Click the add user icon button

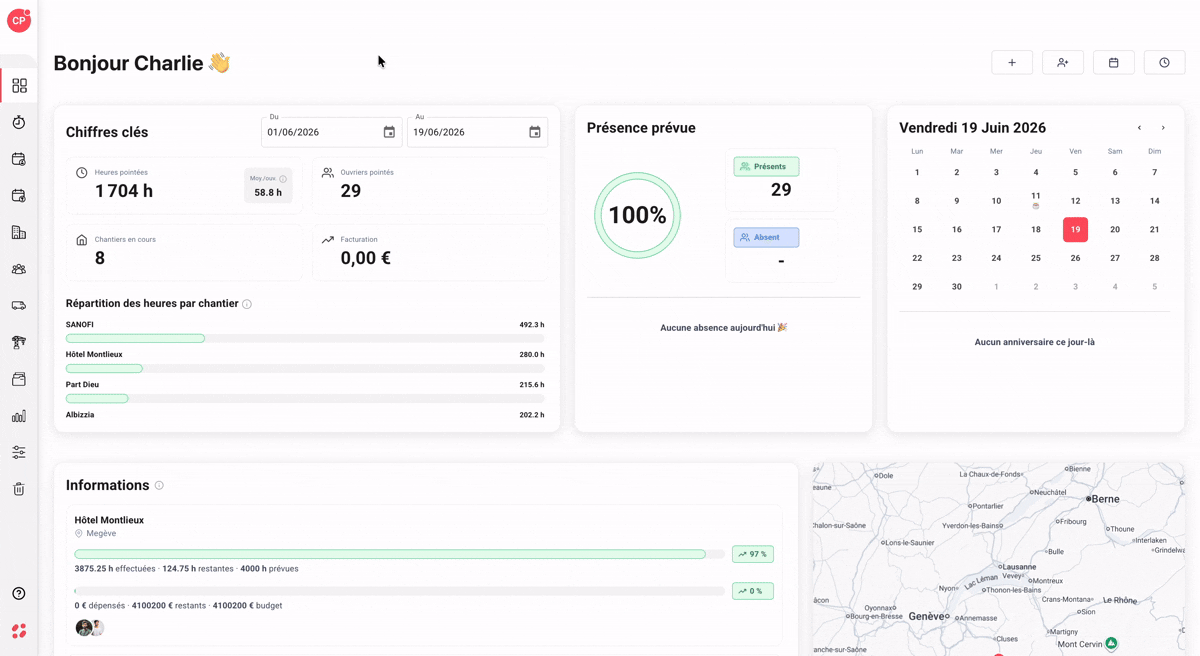pos(1063,63)
